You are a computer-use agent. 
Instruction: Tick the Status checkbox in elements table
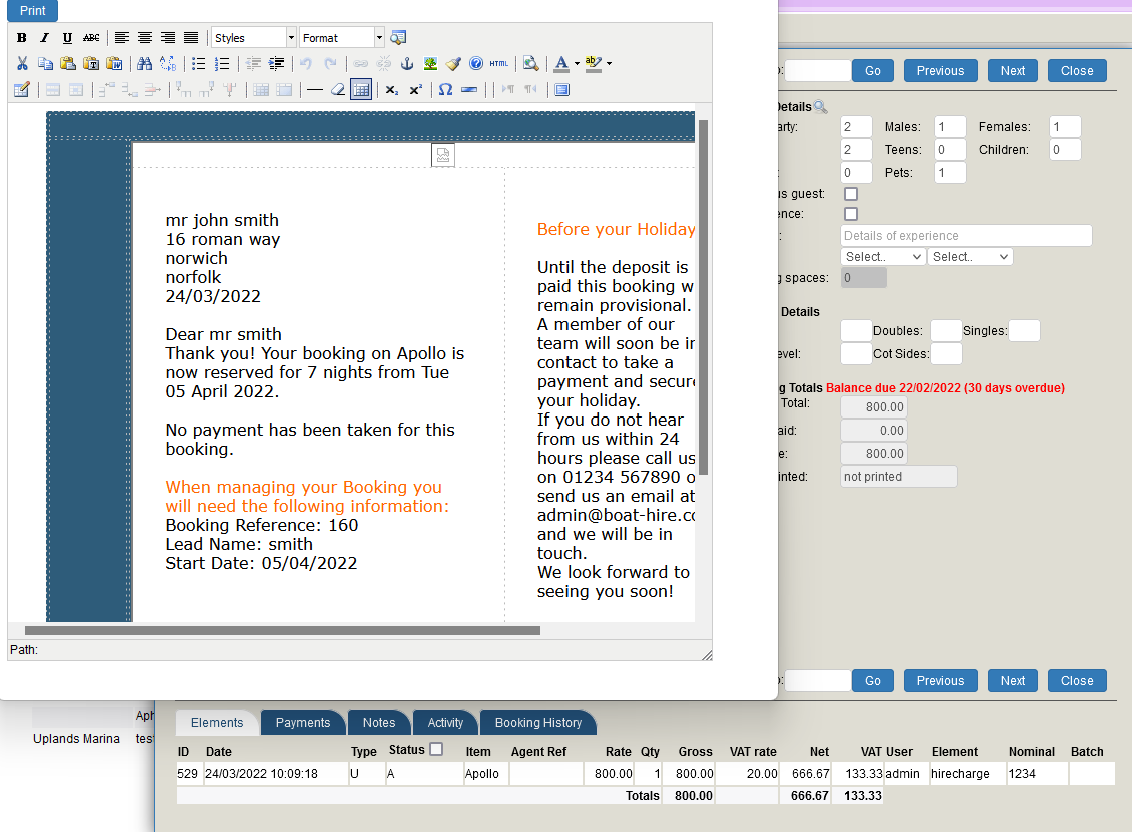[x=436, y=749]
